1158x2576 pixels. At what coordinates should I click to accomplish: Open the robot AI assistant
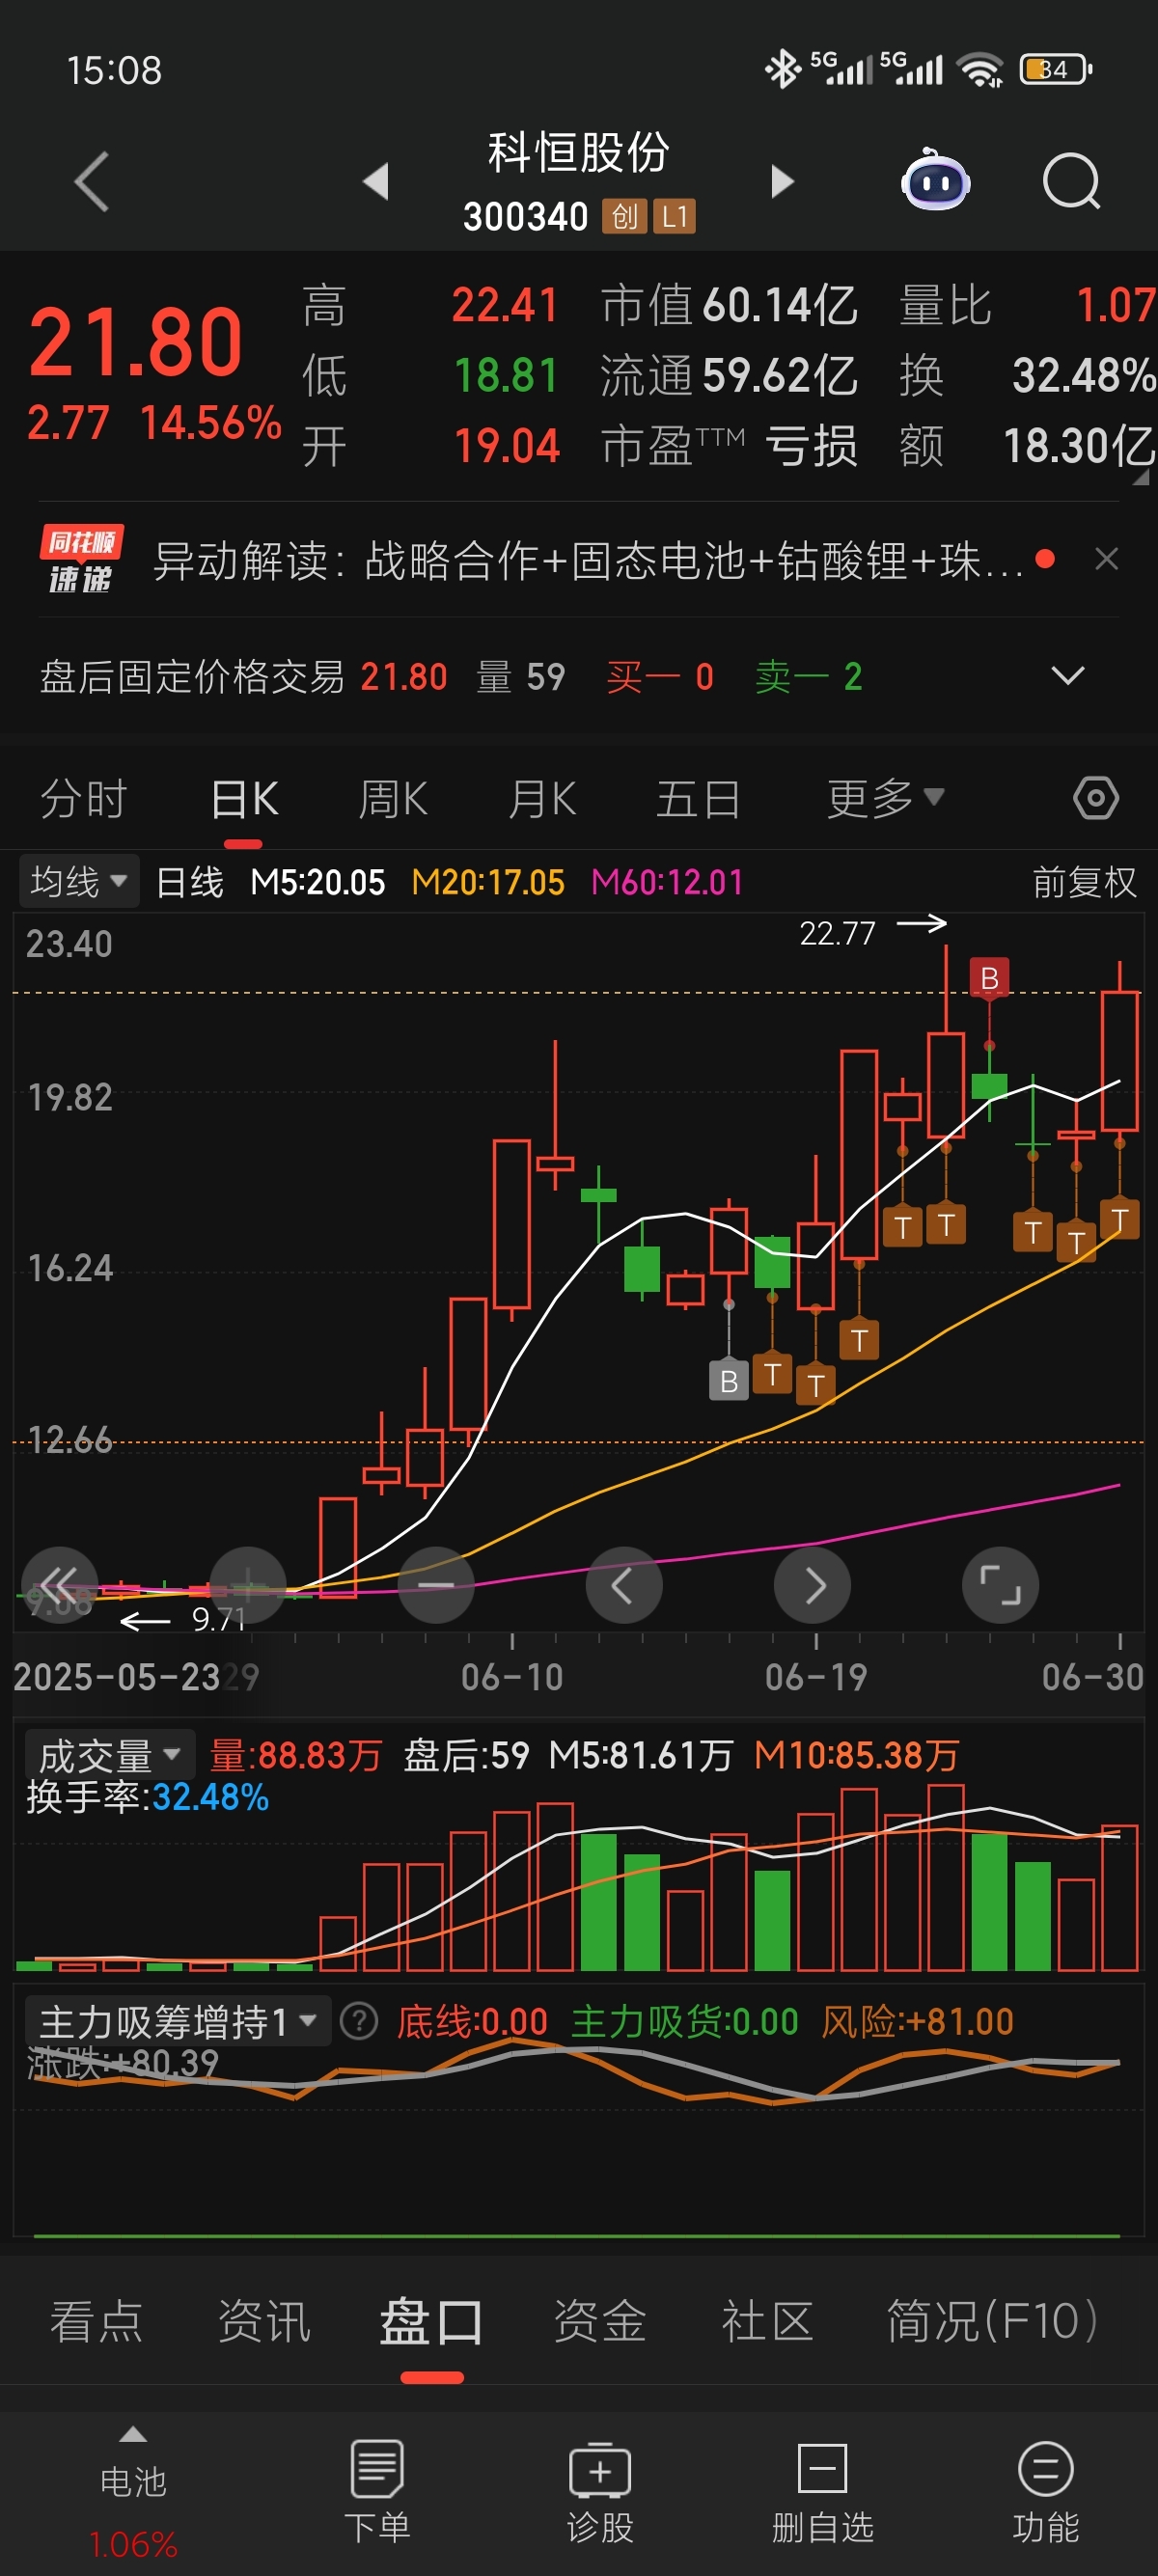click(936, 181)
